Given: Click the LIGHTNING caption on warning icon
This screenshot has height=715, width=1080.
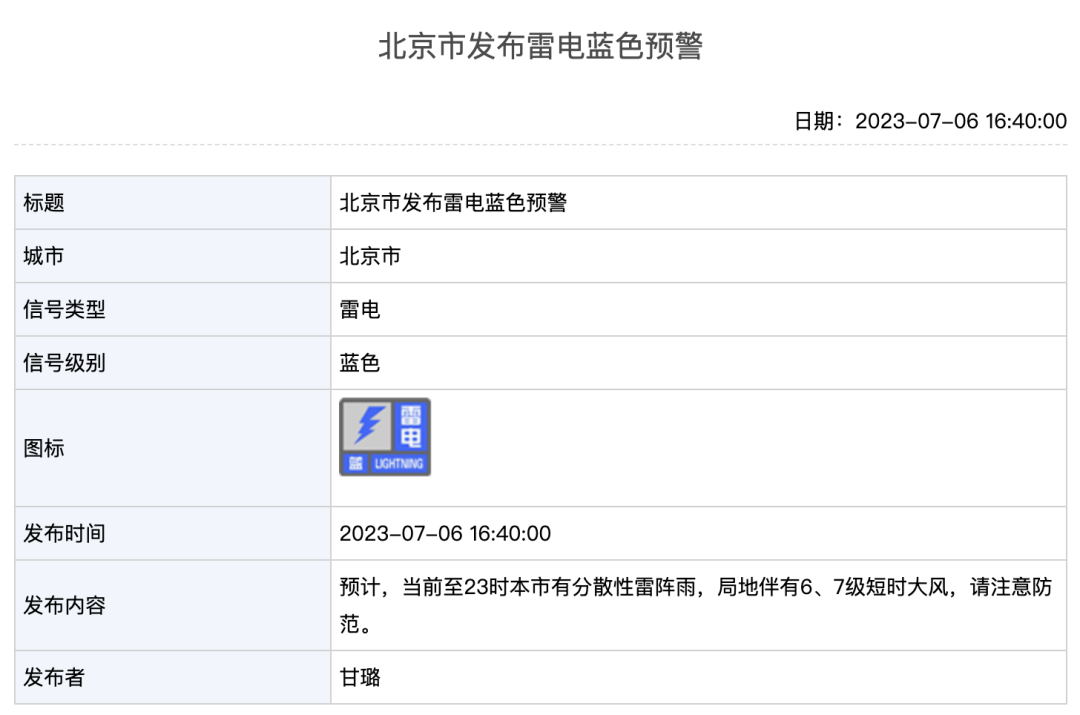Looking at the screenshot, I should [399, 464].
